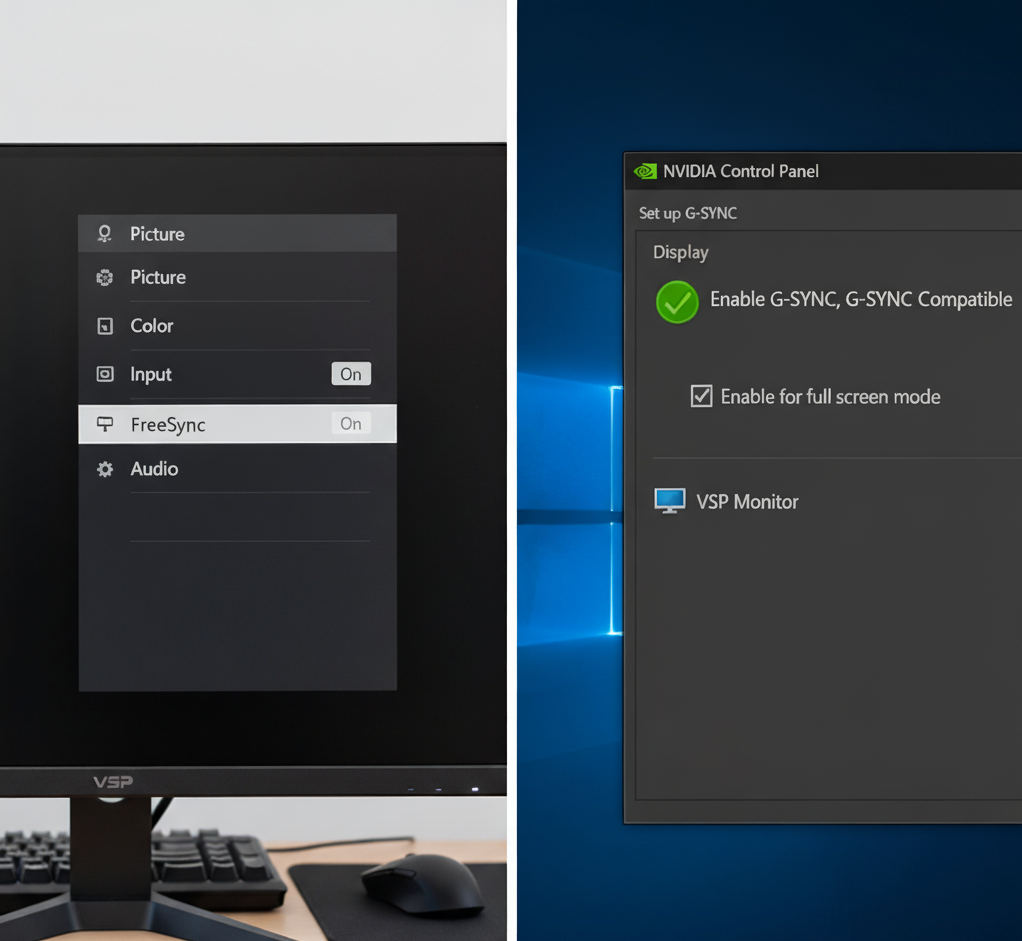This screenshot has width=1022, height=941.
Task: Click the NVIDIA Control Panel window title
Action: pyautogui.click(x=741, y=171)
